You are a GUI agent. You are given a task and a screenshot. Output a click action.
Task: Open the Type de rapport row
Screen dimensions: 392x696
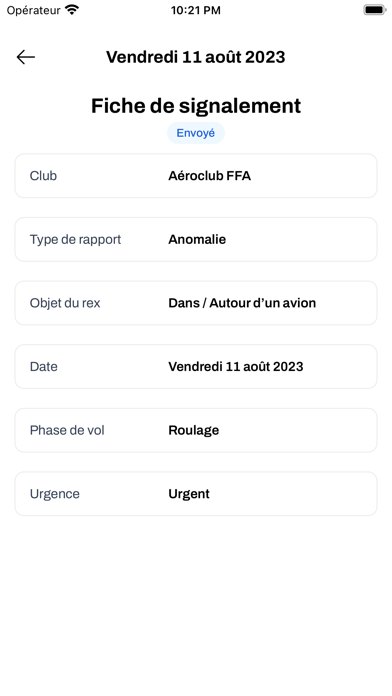196,239
